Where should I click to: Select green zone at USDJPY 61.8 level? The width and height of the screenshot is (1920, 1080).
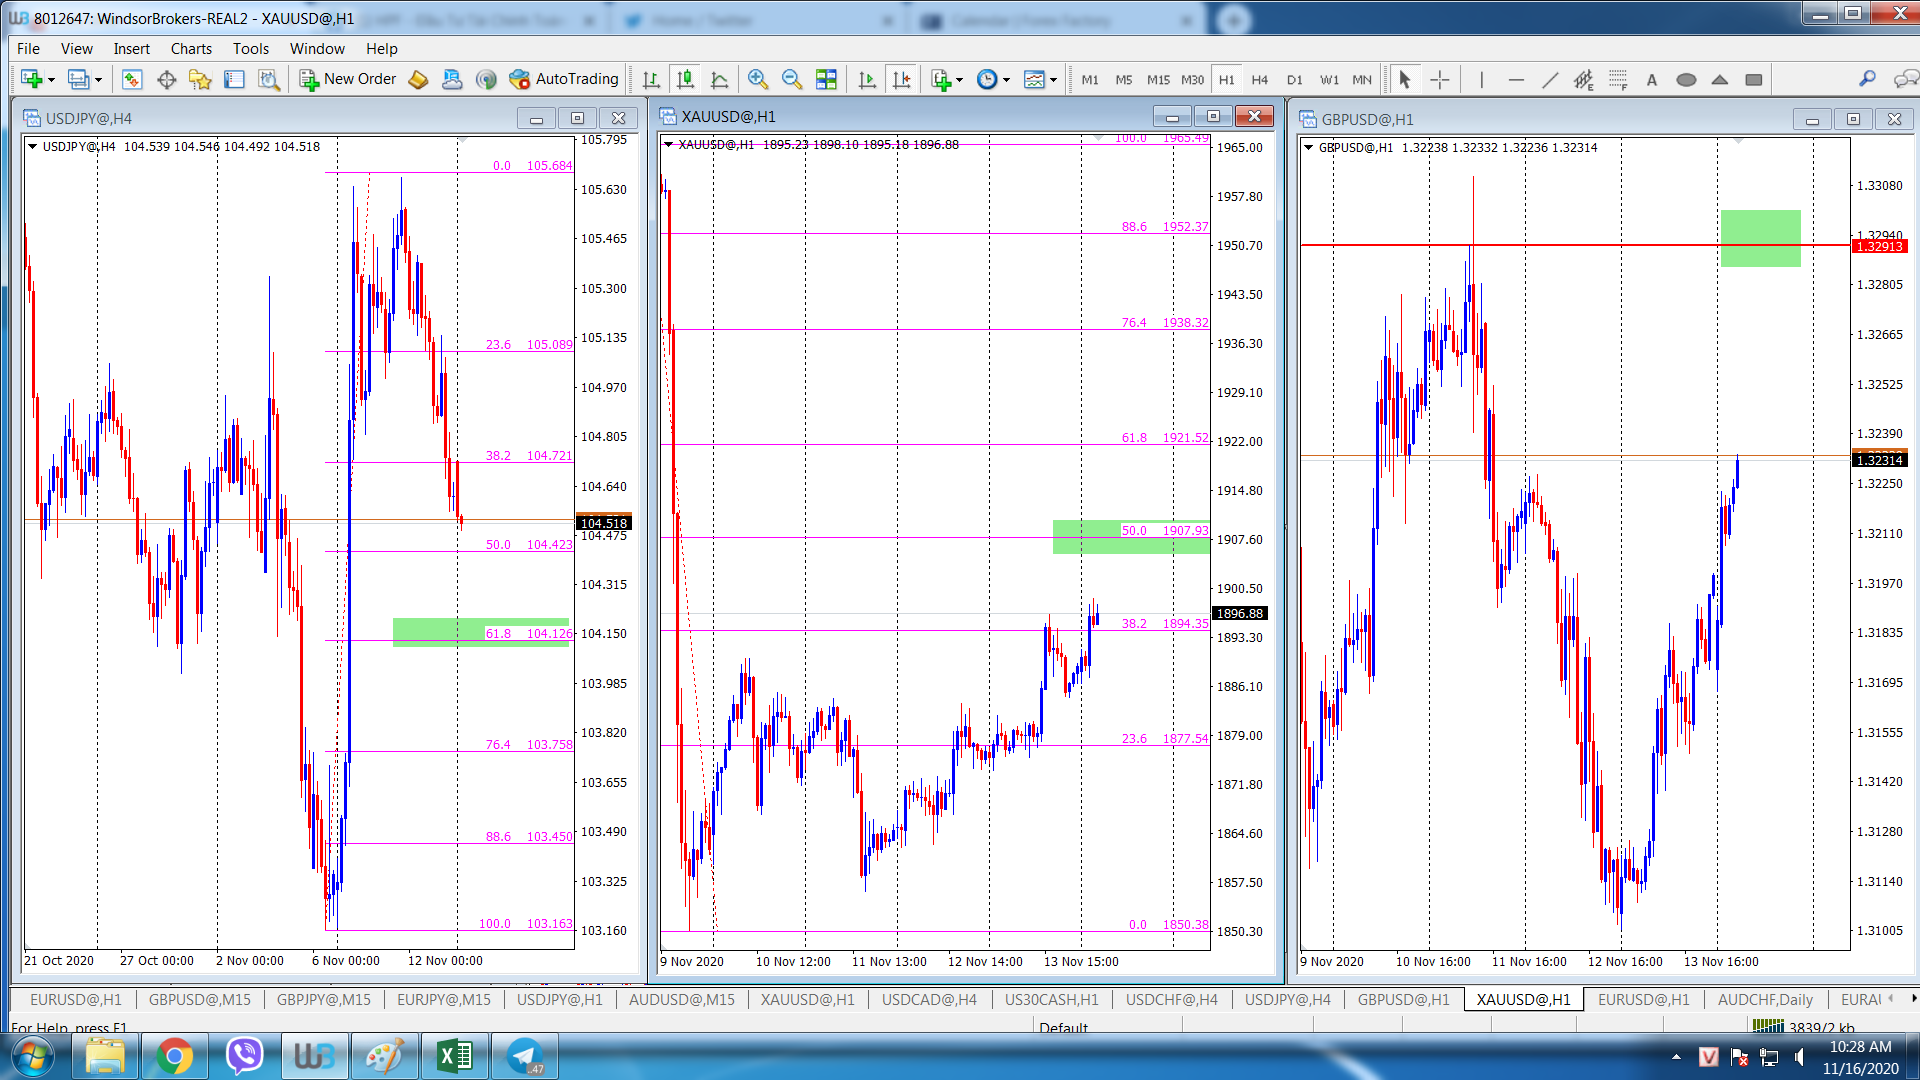click(481, 632)
